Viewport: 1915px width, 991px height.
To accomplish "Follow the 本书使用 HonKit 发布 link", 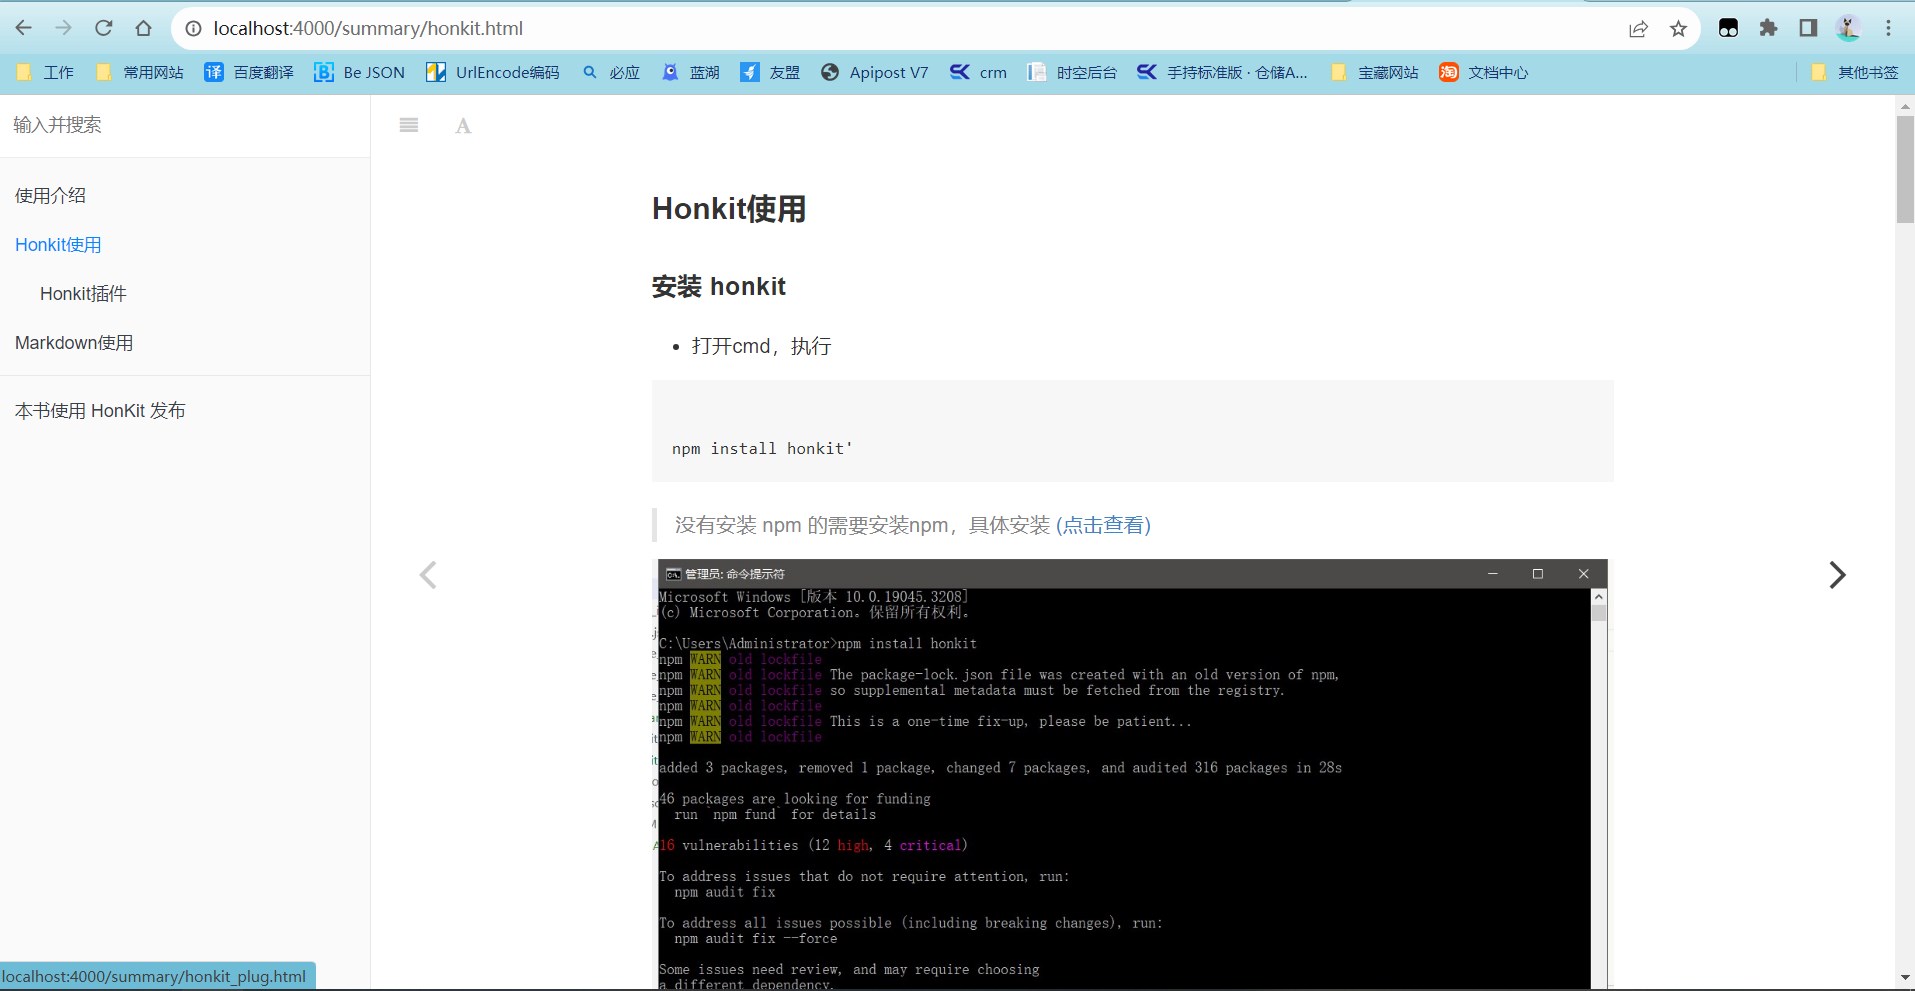I will tap(100, 411).
